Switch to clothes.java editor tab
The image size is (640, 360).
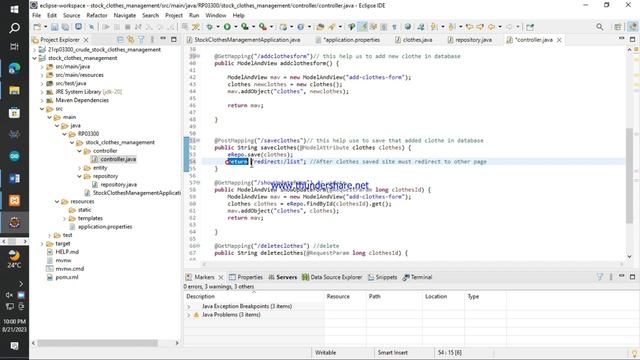(x=413, y=40)
